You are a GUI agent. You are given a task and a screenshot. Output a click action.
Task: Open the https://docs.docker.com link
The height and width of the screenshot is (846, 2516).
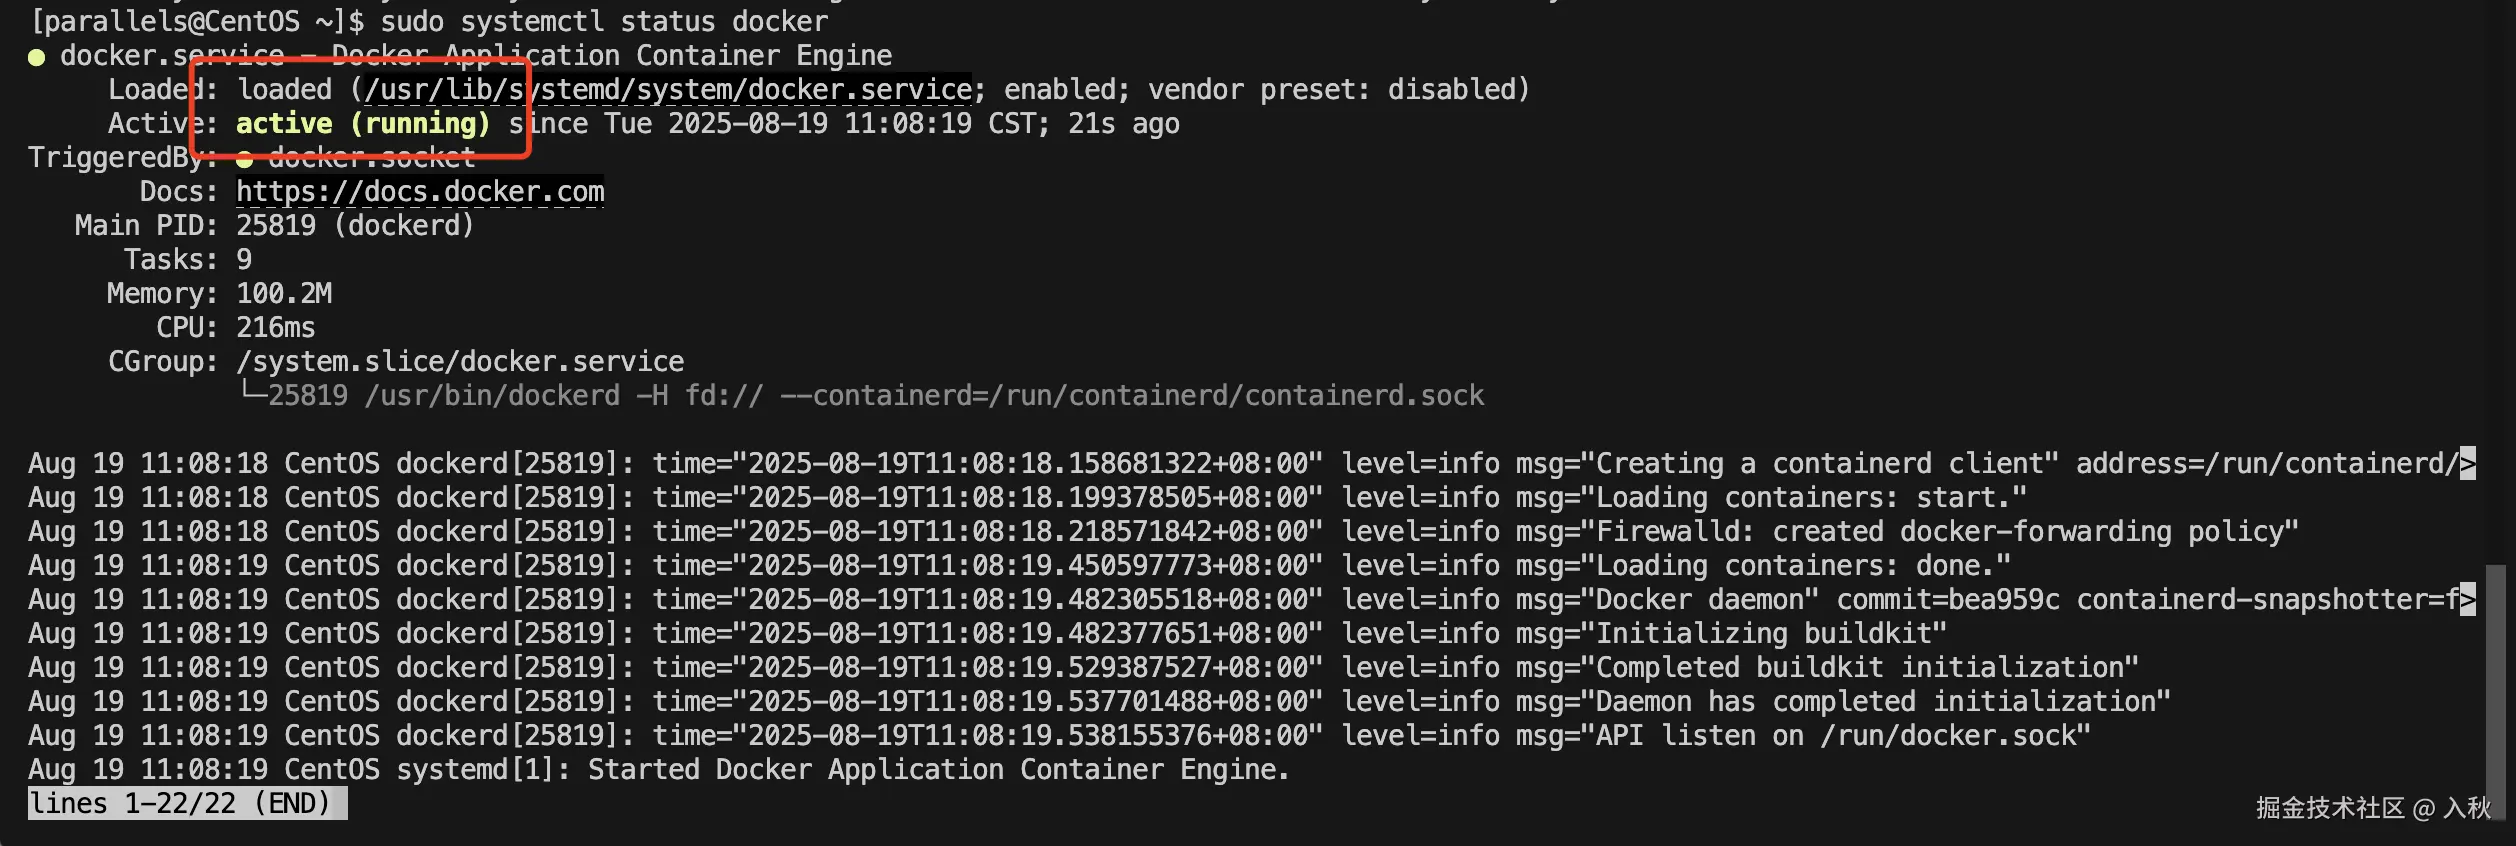click(420, 192)
